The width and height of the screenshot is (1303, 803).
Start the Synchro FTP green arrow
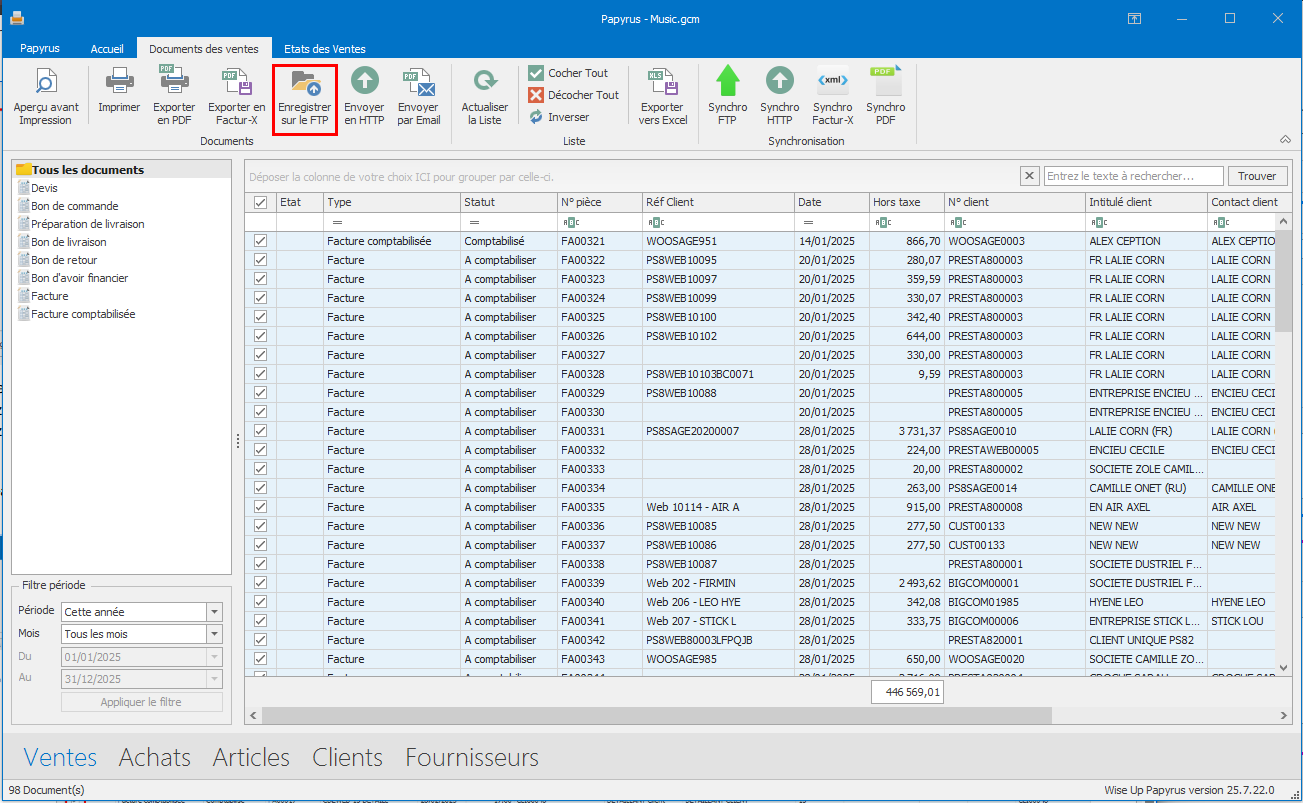click(x=727, y=82)
